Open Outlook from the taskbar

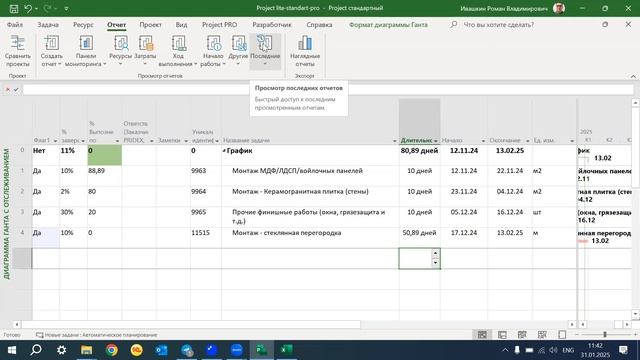pyautogui.click(x=162, y=350)
